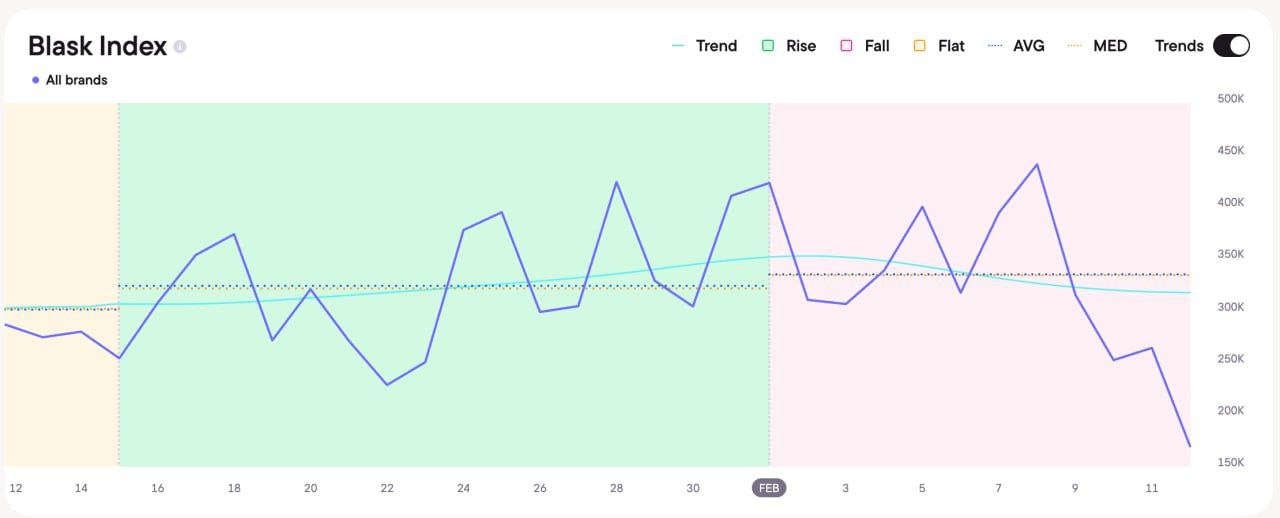Click the MED legend label text
Screen dimensions: 1280x518
pos(1110,46)
